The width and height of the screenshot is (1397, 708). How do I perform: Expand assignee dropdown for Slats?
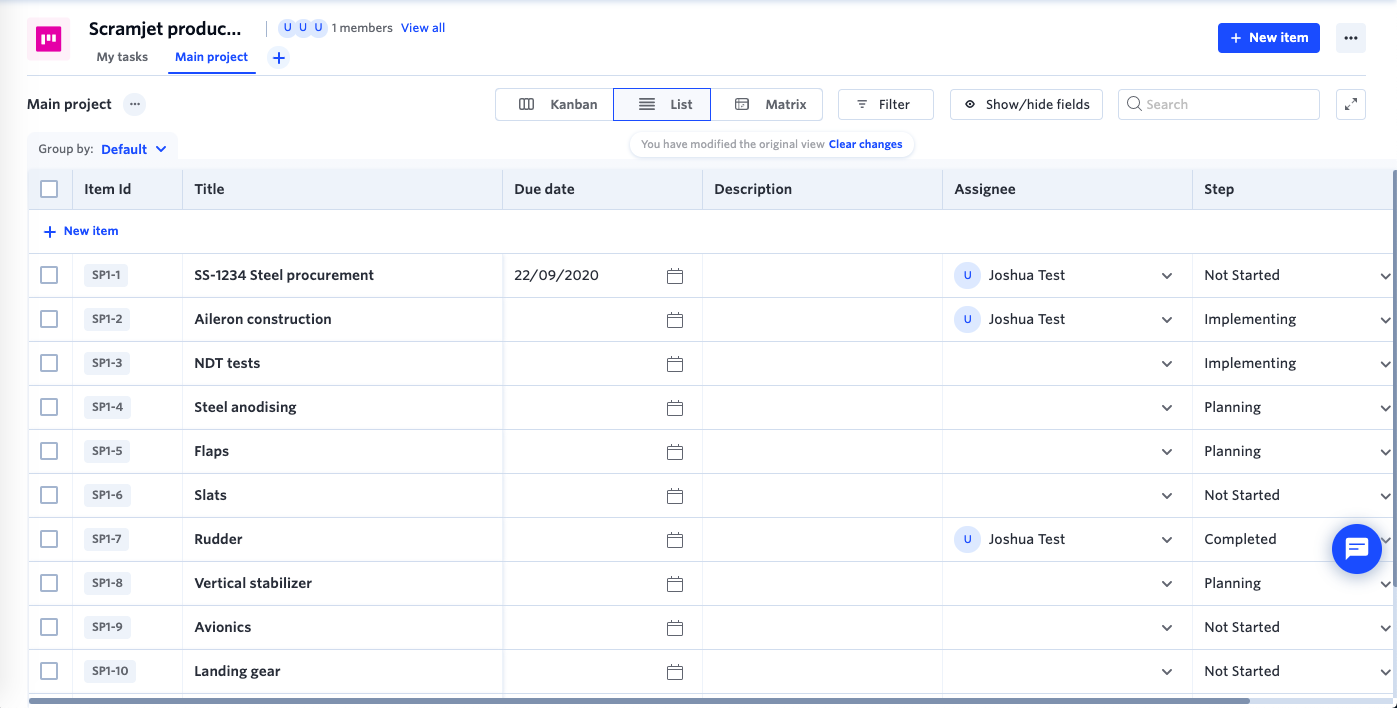point(1167,496)
